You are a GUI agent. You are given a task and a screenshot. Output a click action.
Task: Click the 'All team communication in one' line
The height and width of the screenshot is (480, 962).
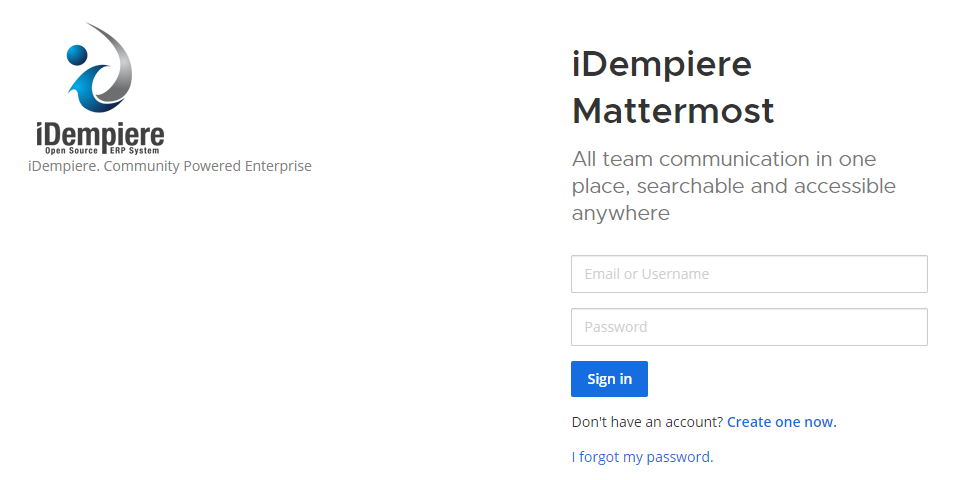coord(724,159)
